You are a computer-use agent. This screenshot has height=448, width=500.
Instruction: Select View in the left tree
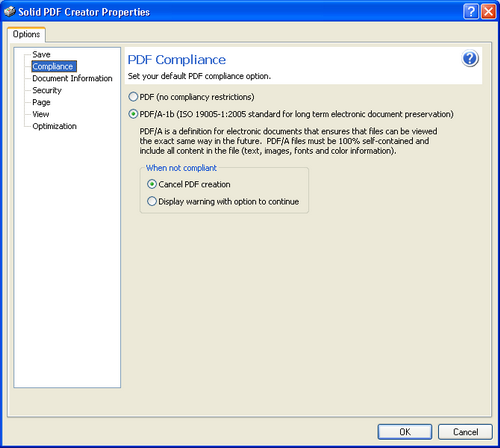(41, 114)
